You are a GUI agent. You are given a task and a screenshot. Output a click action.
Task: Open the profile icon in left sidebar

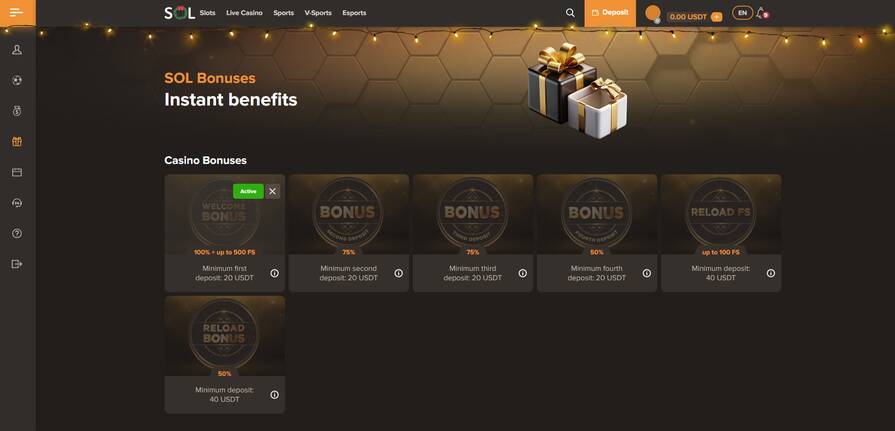(x=17, y=50)
